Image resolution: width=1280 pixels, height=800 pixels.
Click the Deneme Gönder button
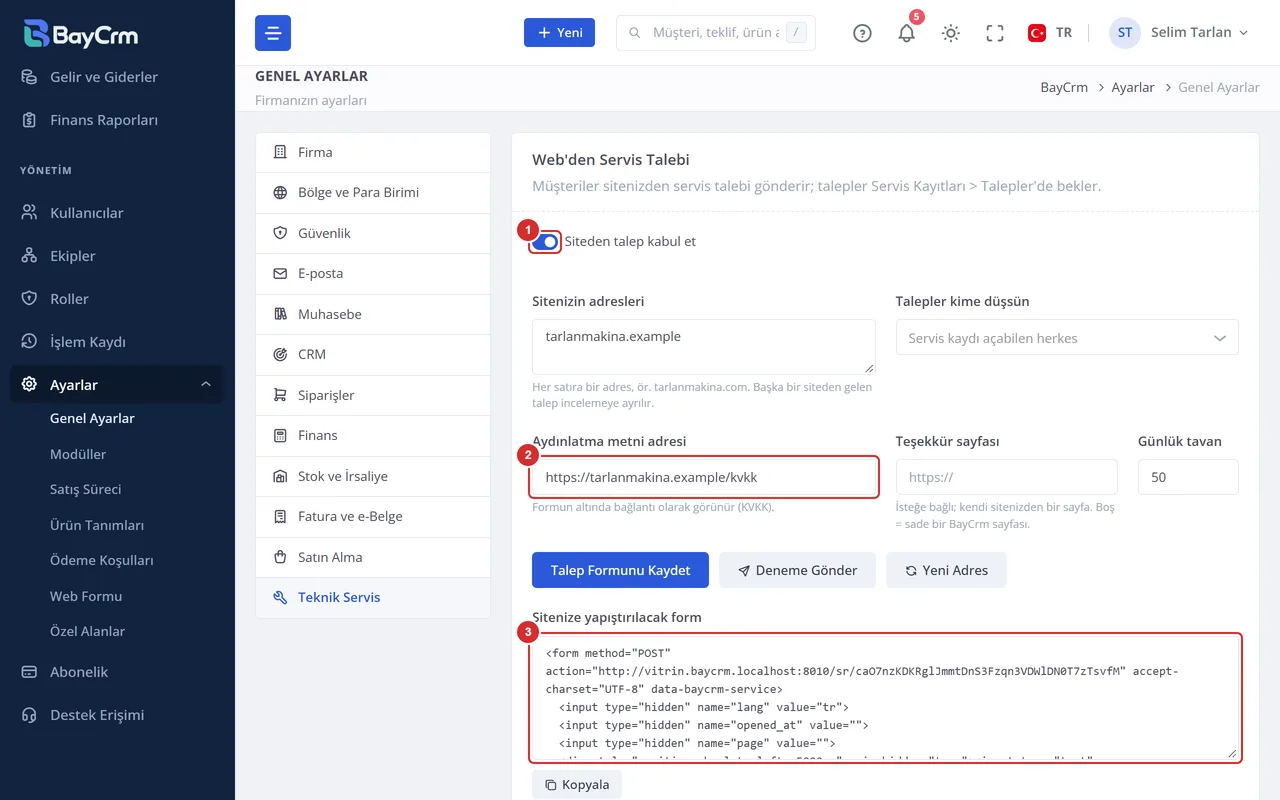(797, 570)
